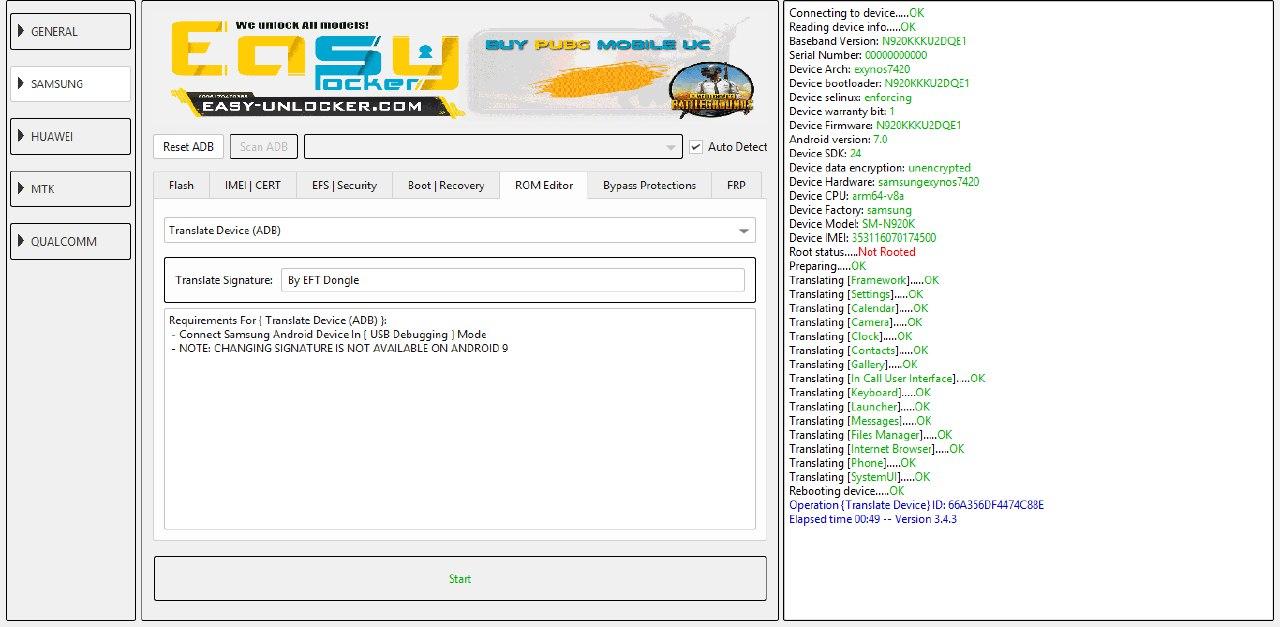The image size is (1280, 627).
Task: Switch to the IMEI | CERT tab
Action: (x=253, y=185)
